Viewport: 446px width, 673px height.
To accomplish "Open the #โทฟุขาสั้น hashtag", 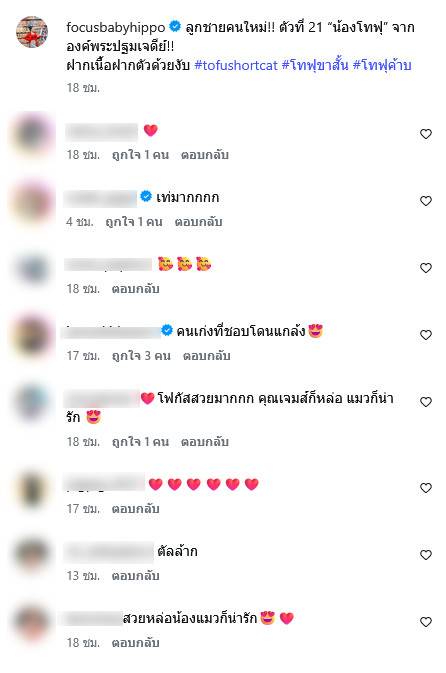I will pyautogui.click(x=315, y=65).
